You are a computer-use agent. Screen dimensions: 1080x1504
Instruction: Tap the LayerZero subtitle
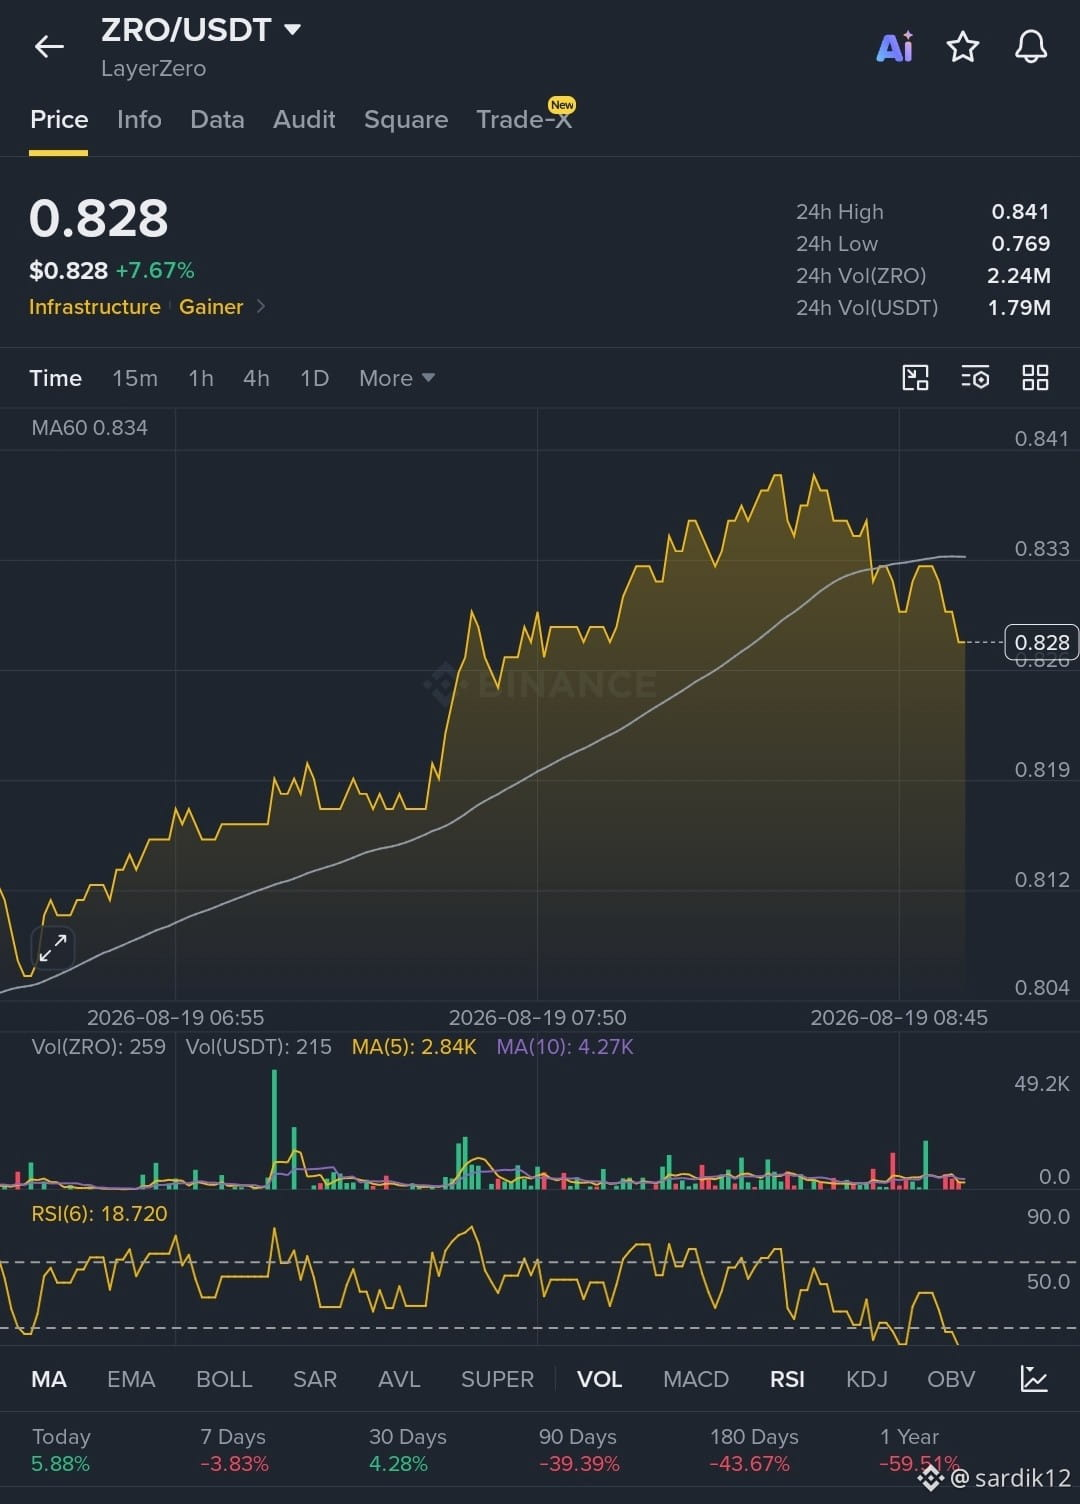tap(153, 69)
